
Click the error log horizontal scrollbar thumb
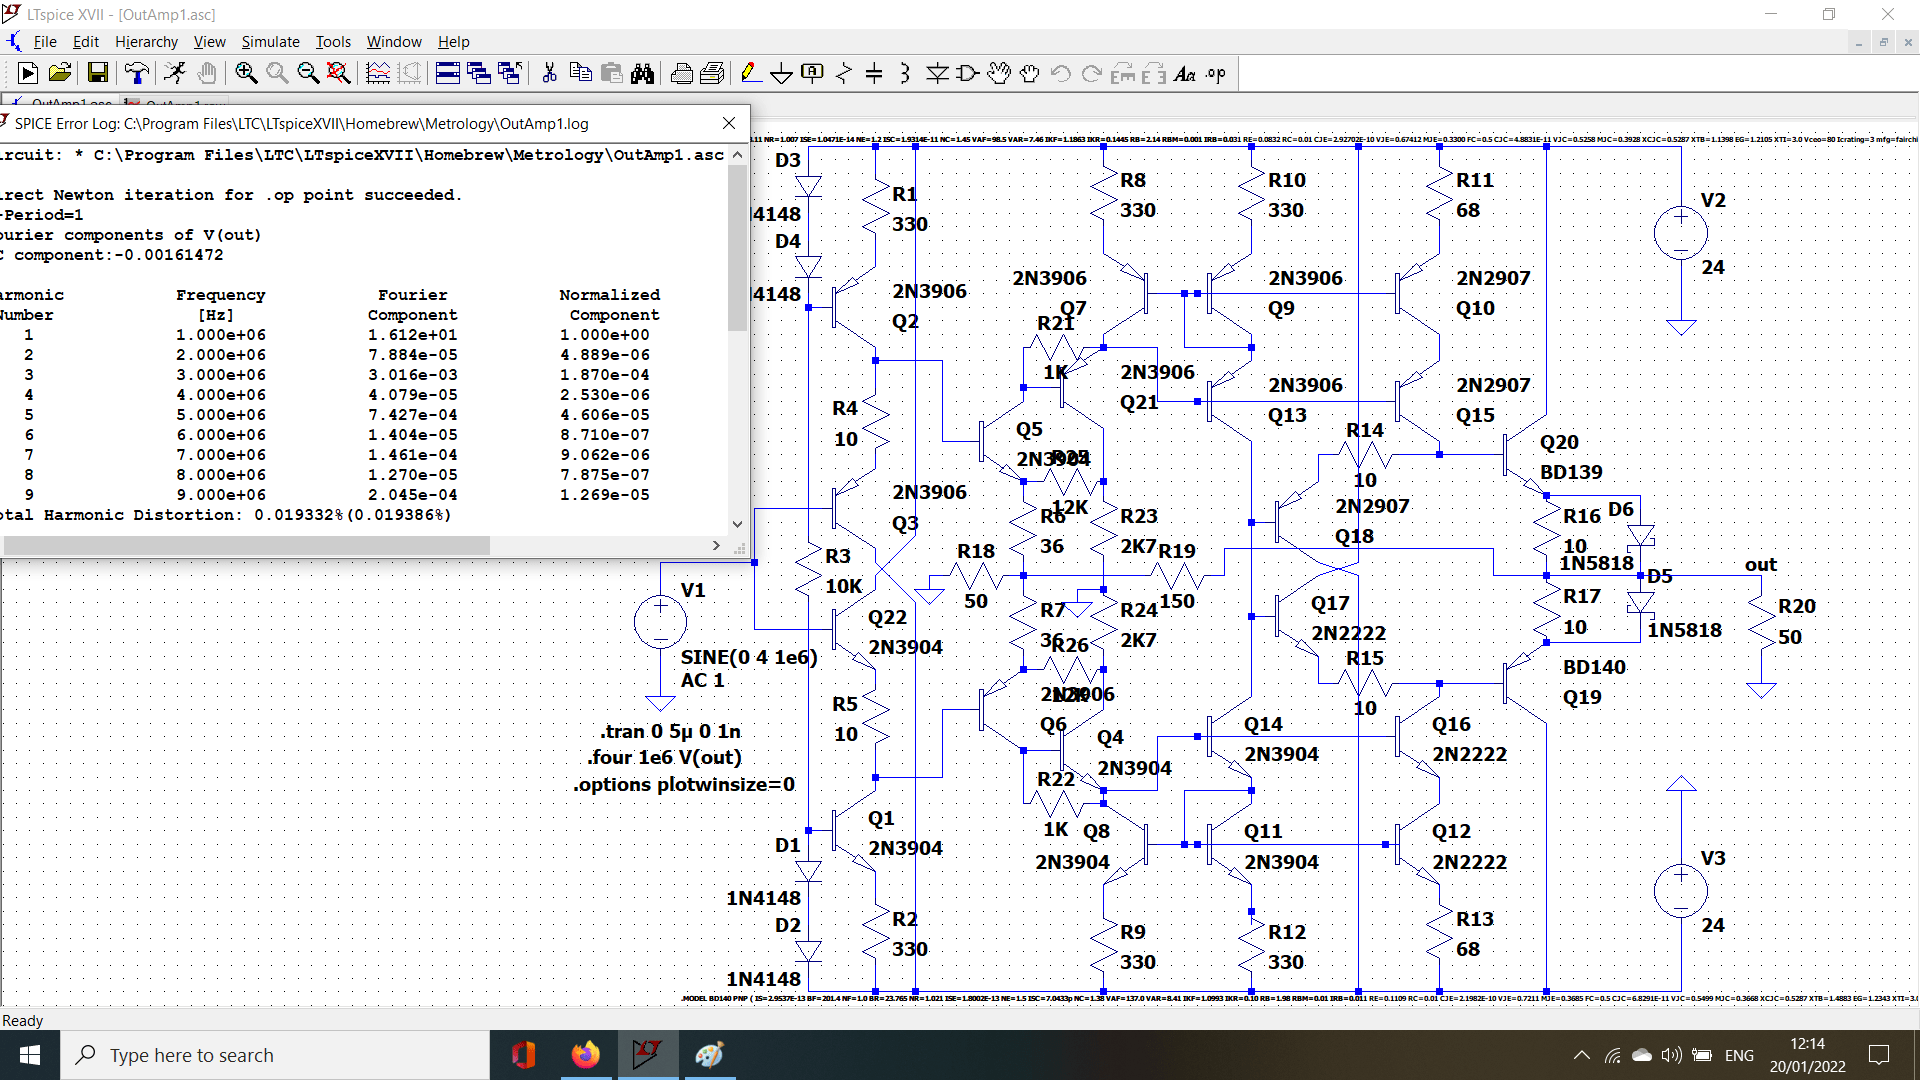pos(246,545)
